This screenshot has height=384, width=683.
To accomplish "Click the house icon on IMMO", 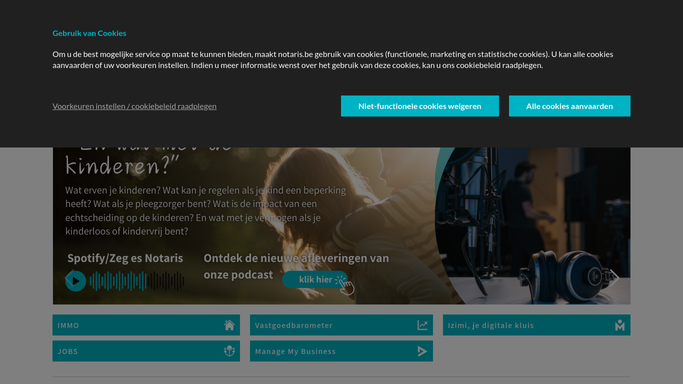I will tap(229, 325).
